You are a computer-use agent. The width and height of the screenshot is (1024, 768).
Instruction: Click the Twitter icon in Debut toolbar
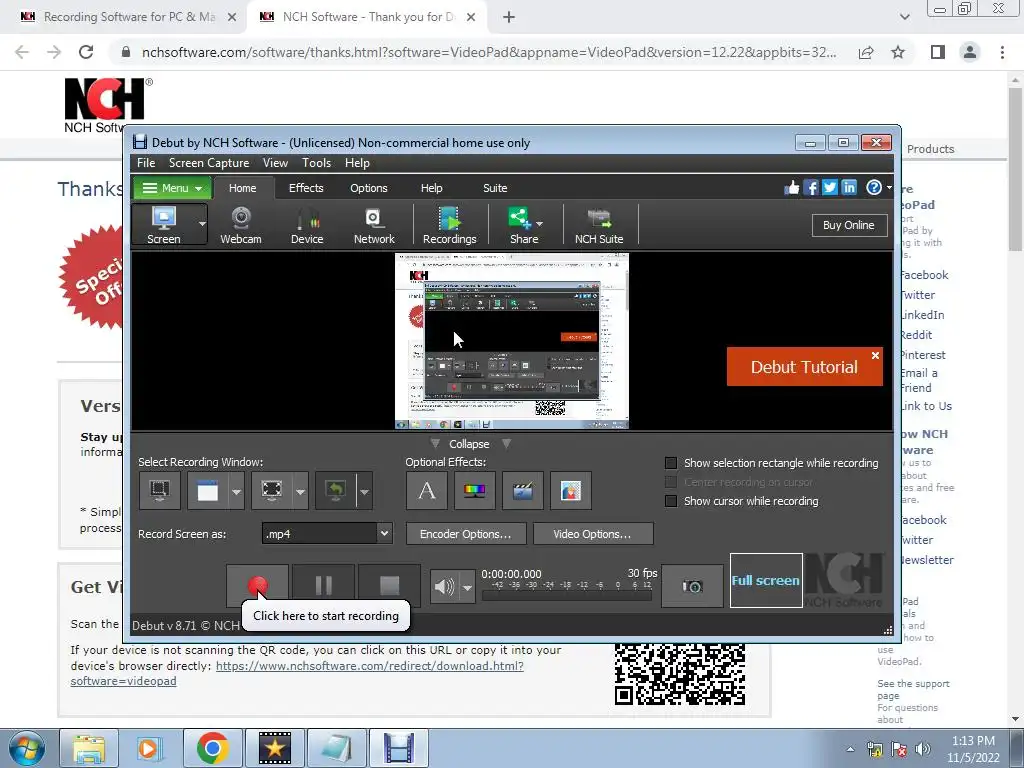(x=829, y=188)
